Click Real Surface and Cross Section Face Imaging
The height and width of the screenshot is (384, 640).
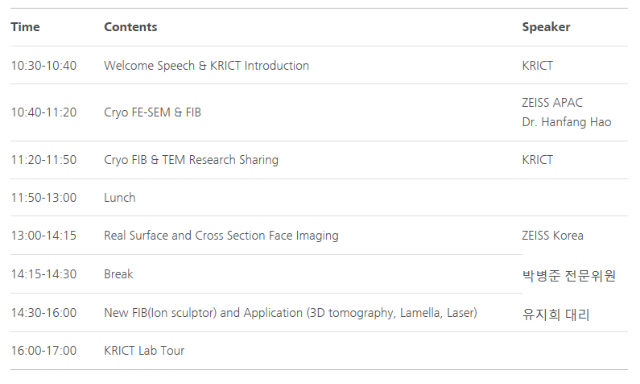pyautogui.click(x=221, y=235)
